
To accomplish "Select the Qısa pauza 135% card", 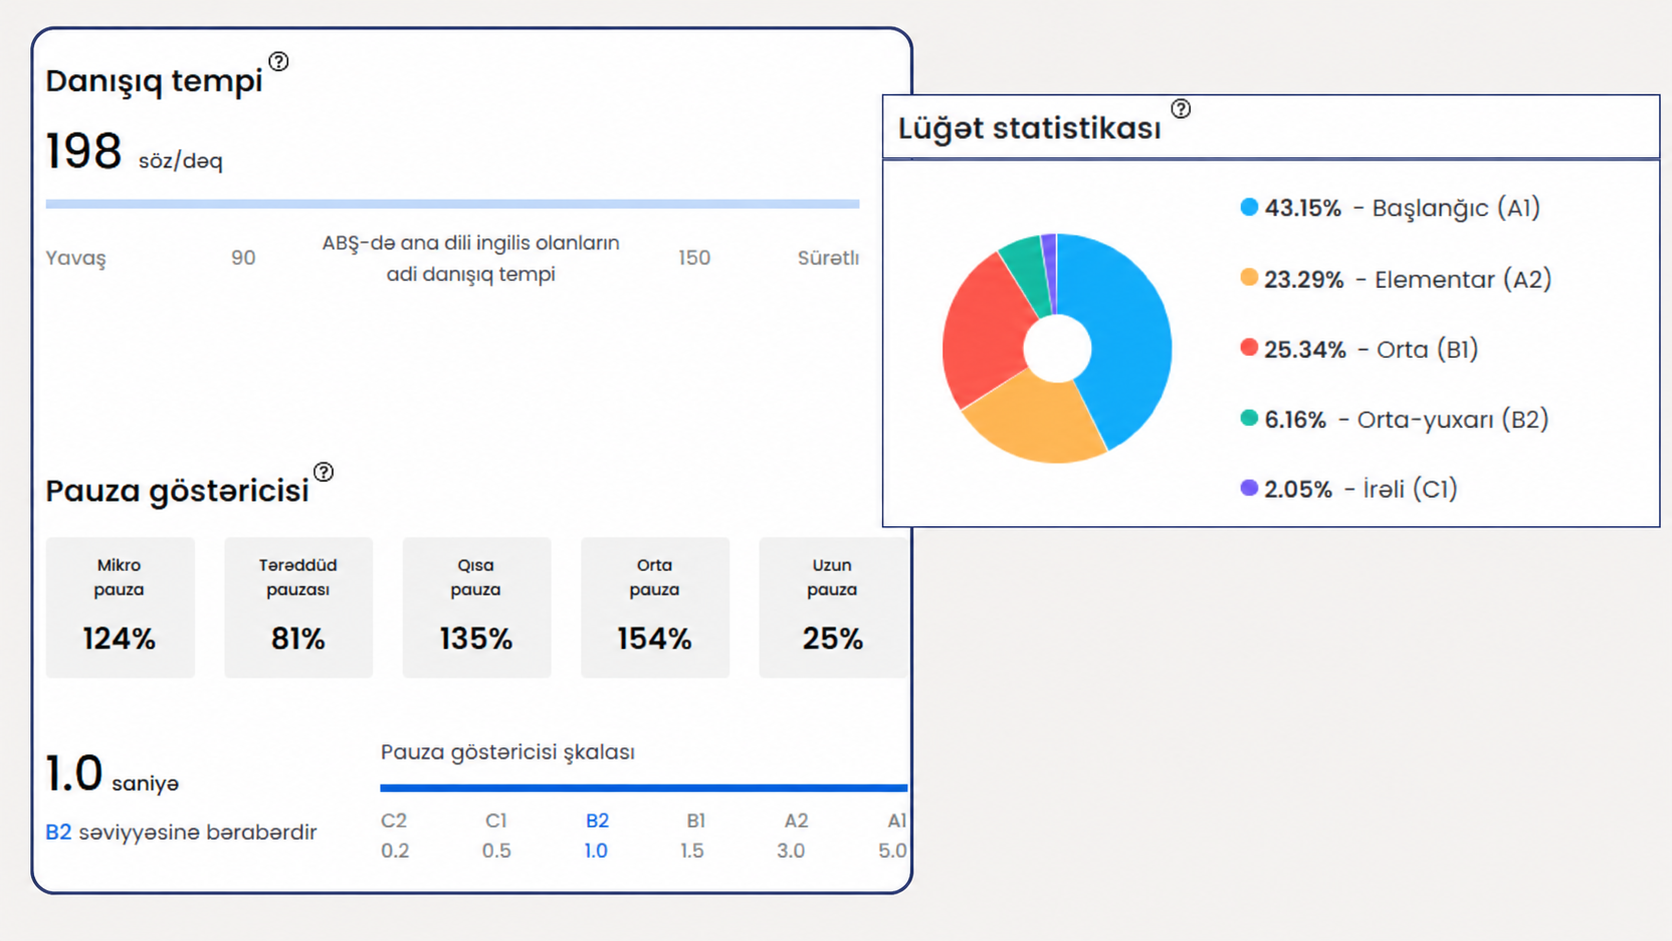I will (x=476, y=608).
